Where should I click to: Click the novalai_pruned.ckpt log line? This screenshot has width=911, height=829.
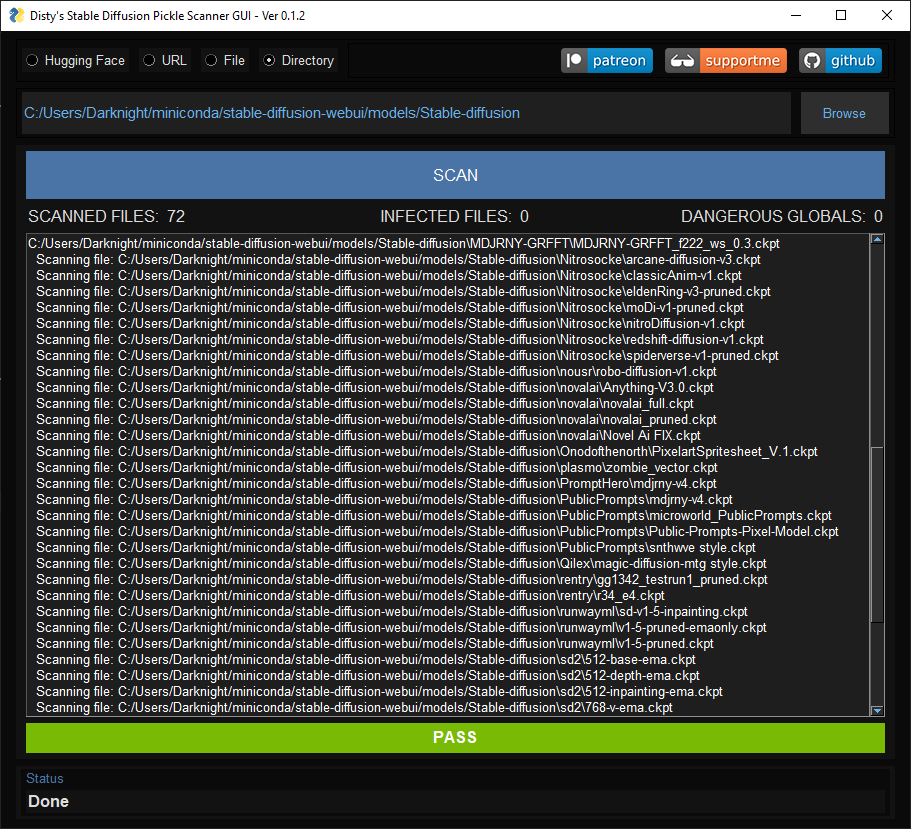tap(376, 419)
